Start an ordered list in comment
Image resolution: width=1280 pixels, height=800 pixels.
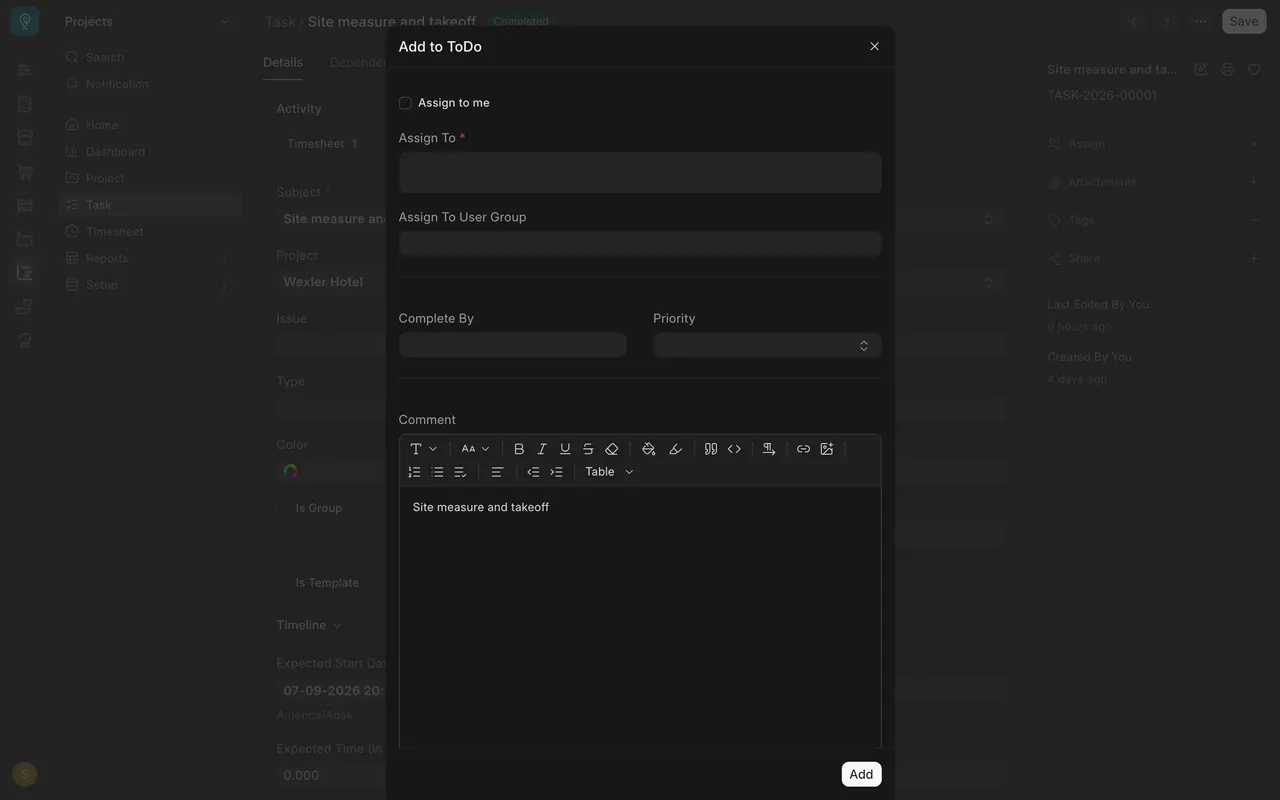click(x=414, y=472)
